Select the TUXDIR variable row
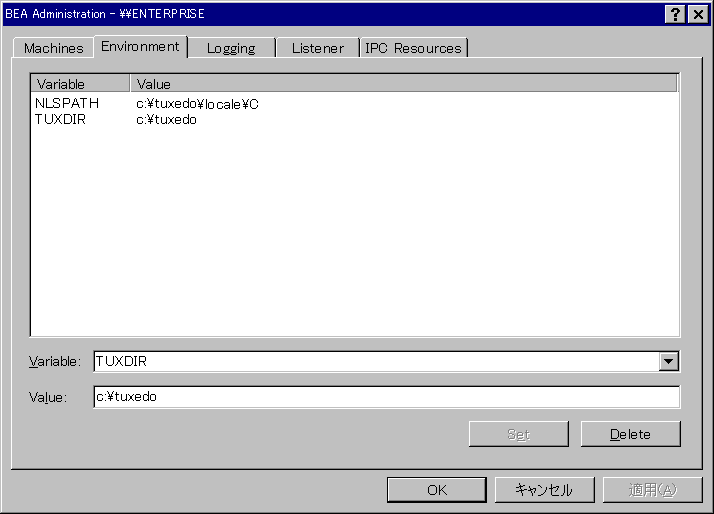Image resolution: width=714 pixels, height=514 pixels. tap(60, 119)
